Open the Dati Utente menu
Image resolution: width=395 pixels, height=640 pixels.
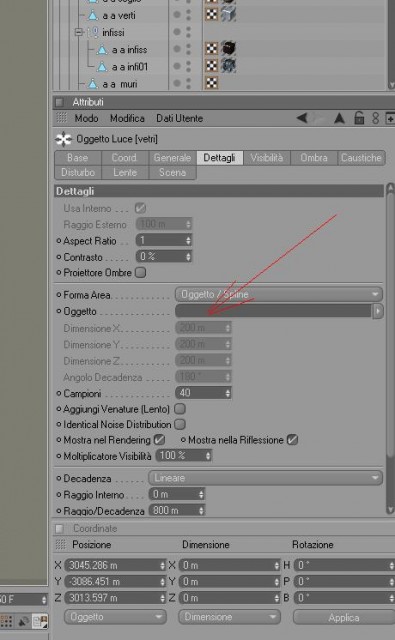coord(180,118)
